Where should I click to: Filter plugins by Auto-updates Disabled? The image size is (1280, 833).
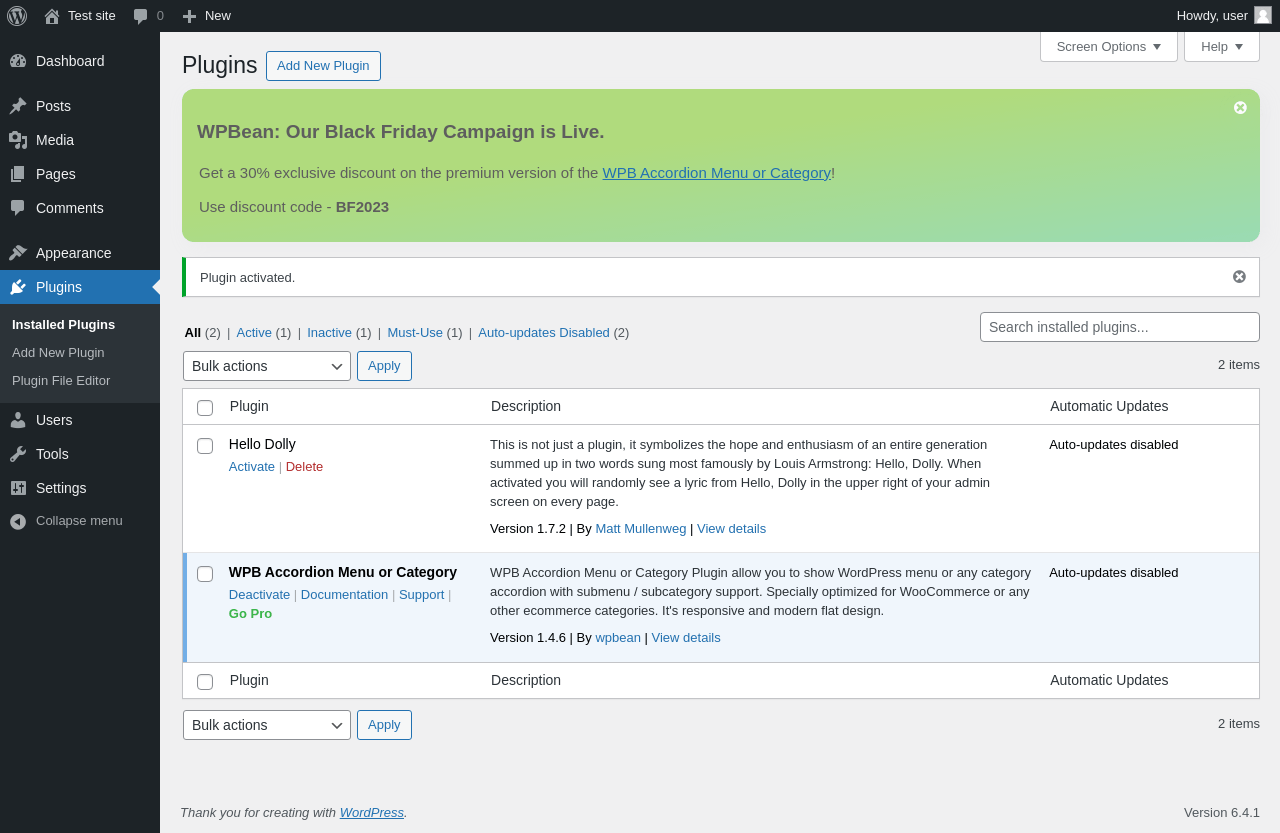pos(544,333)
